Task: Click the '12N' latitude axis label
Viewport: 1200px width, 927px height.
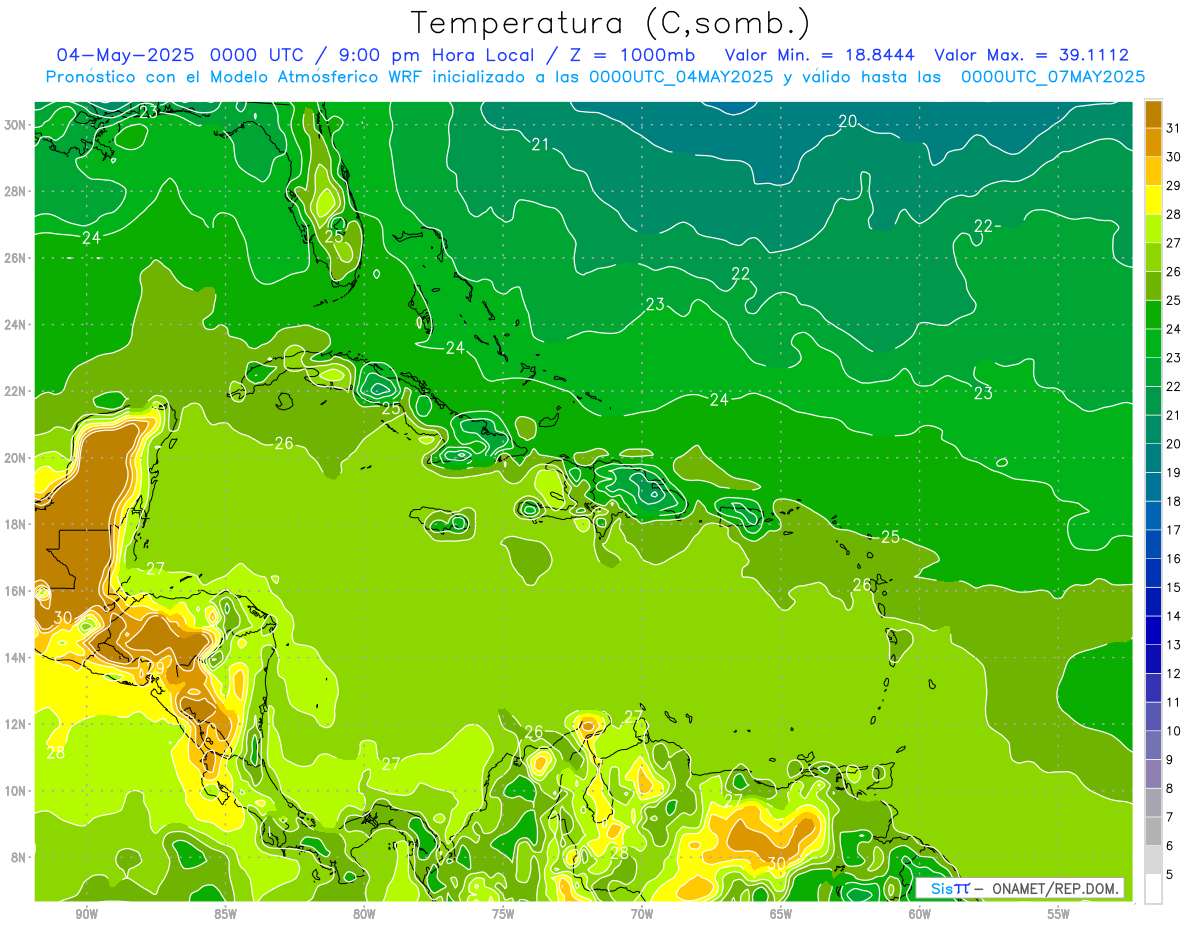Action: coord(16,724)
